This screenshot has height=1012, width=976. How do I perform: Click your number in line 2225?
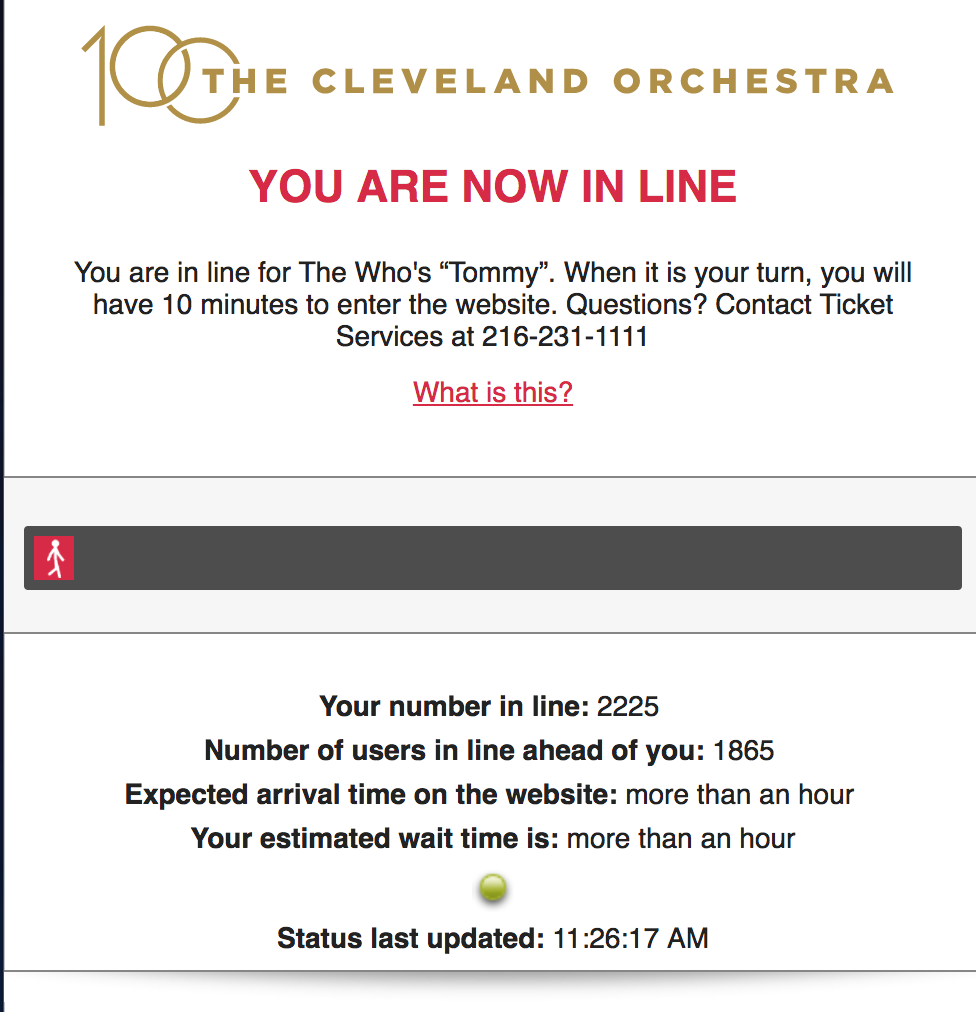point(627,707)
